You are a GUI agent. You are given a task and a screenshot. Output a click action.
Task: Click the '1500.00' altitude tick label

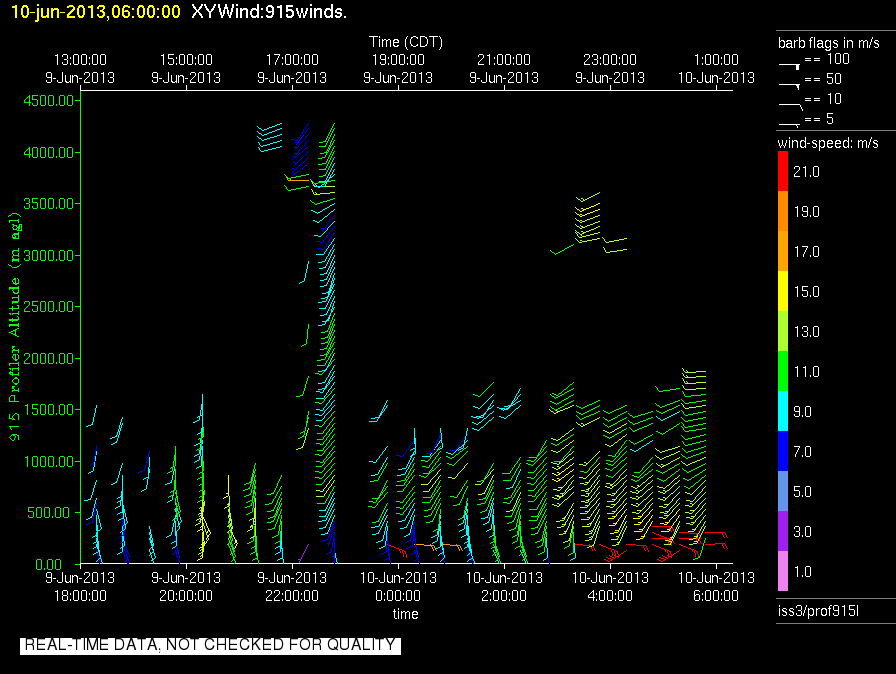(49, 410)
